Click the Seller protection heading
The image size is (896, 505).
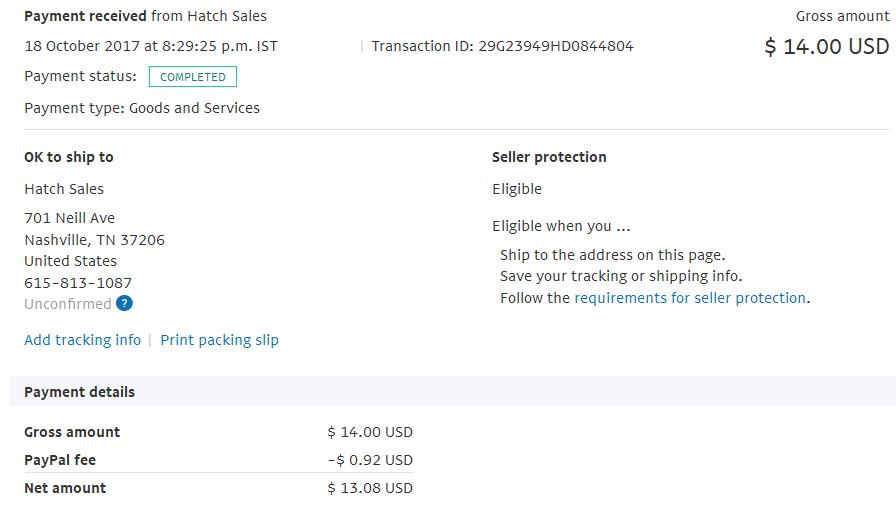tap(549, 157)
